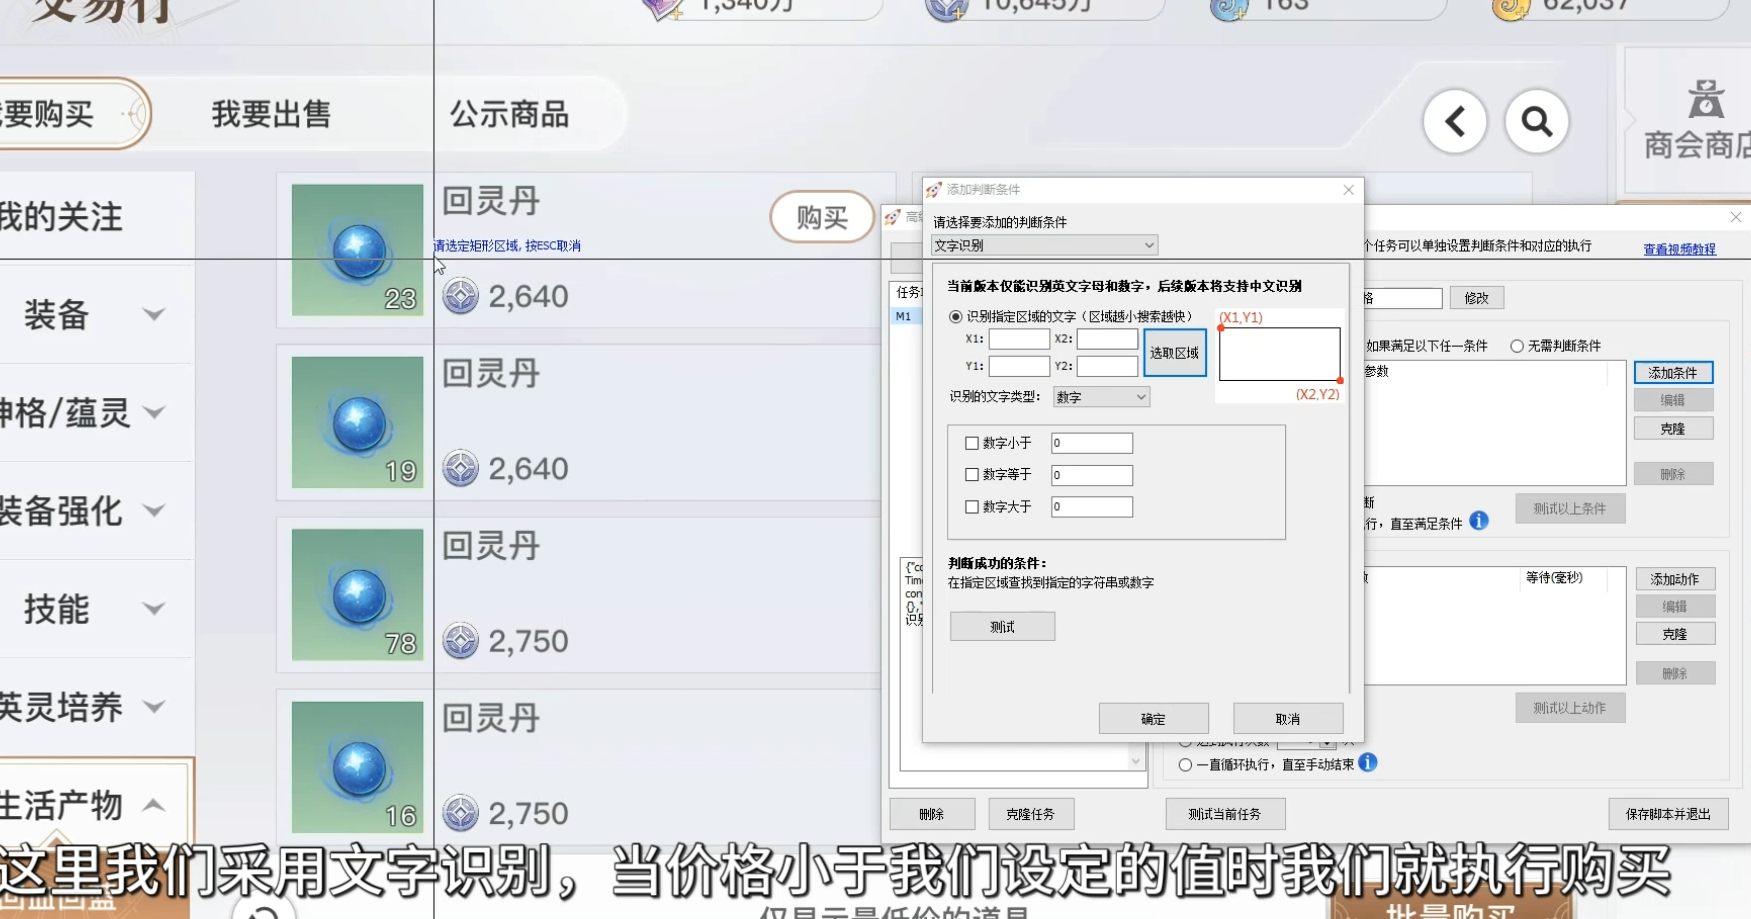Image resolution: width=1751 pixels, height=919 pixels.
Task: Click 克隆 in the actions button group
Action: [1675, 634]
